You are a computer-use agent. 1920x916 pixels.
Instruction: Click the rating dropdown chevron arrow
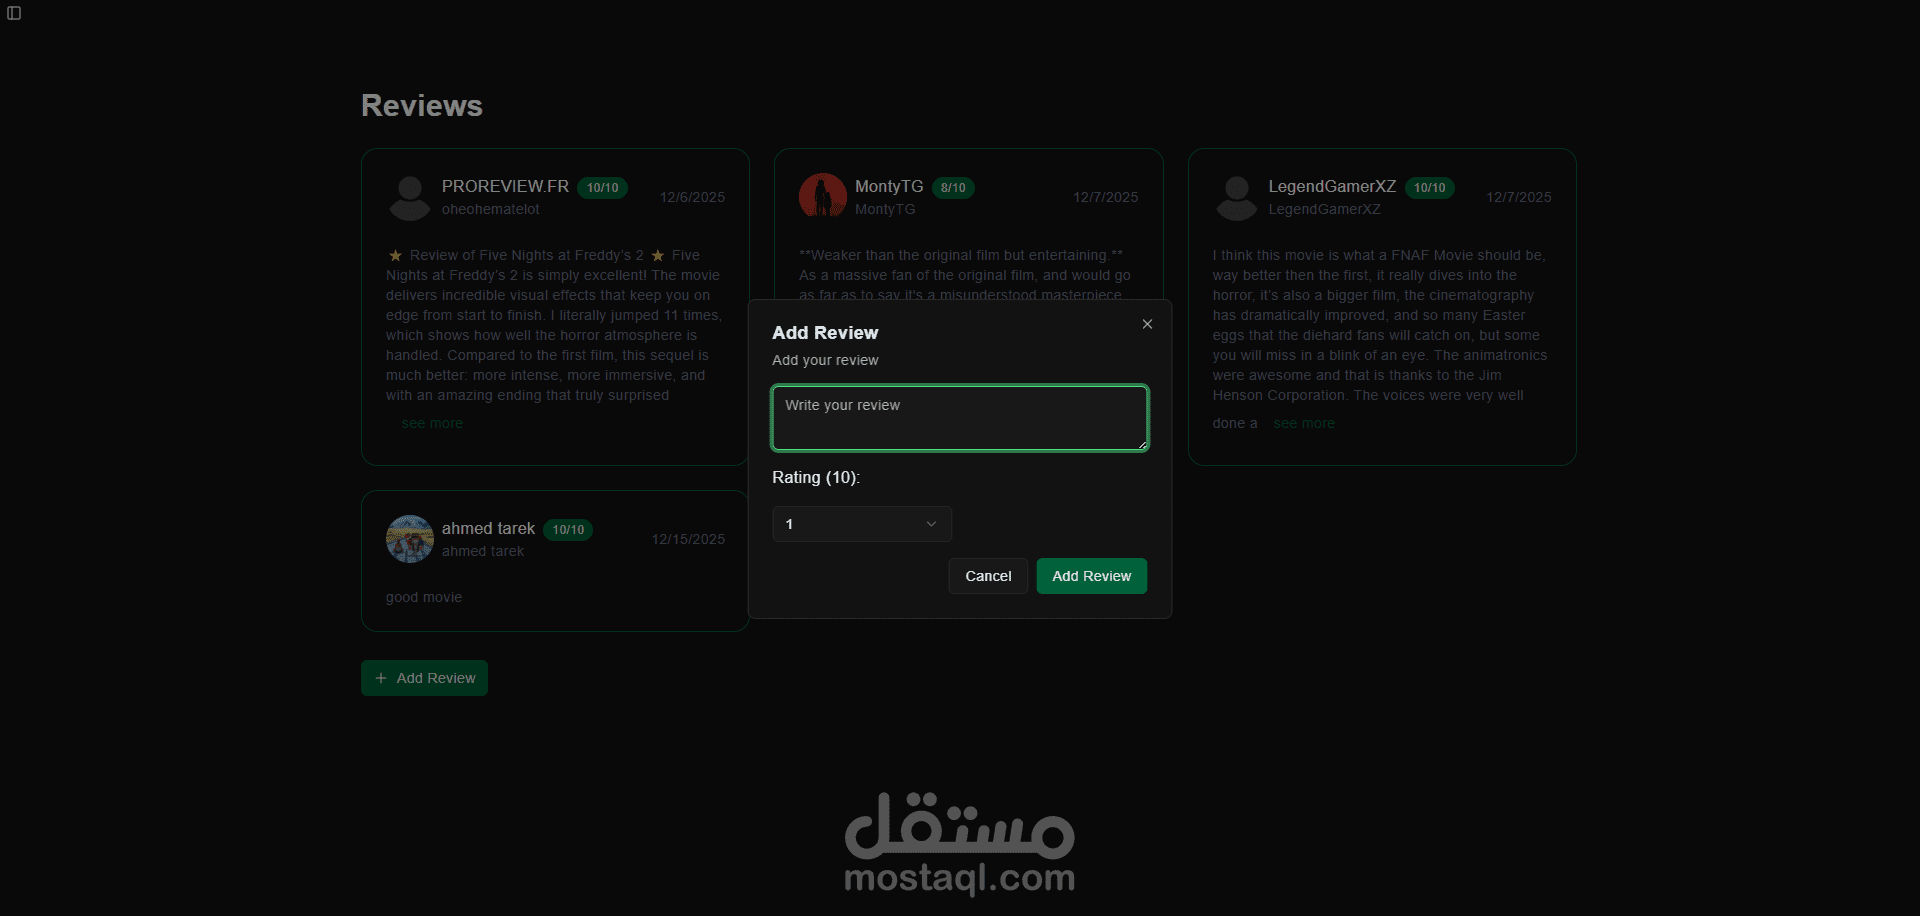931,524
